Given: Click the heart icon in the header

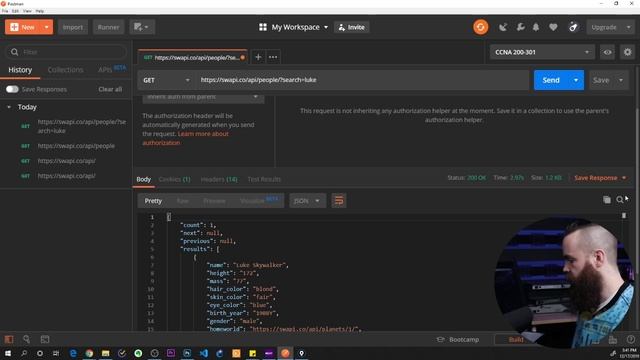Looking at the screenshot, I should click(x=553, y=27).
